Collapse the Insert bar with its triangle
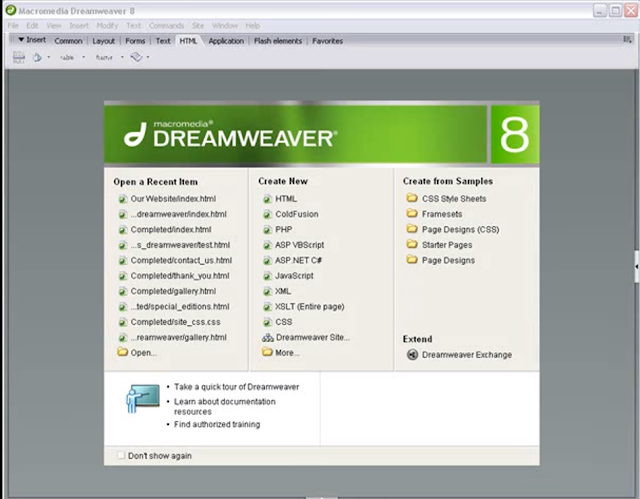 click(x=21, y=40)
